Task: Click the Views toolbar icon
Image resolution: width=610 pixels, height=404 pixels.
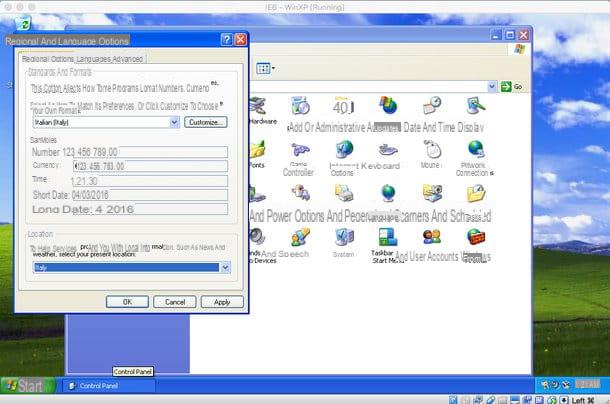Action: tap(266, 69)
